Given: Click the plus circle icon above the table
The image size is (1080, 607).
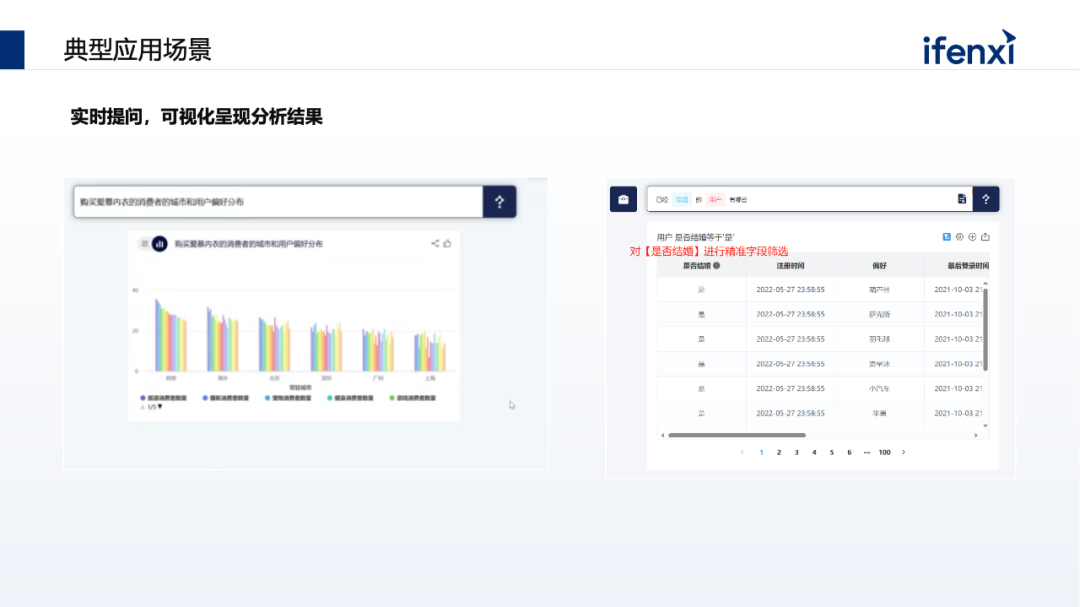Looking at the screenshot, I should click(x=972, y=237).
